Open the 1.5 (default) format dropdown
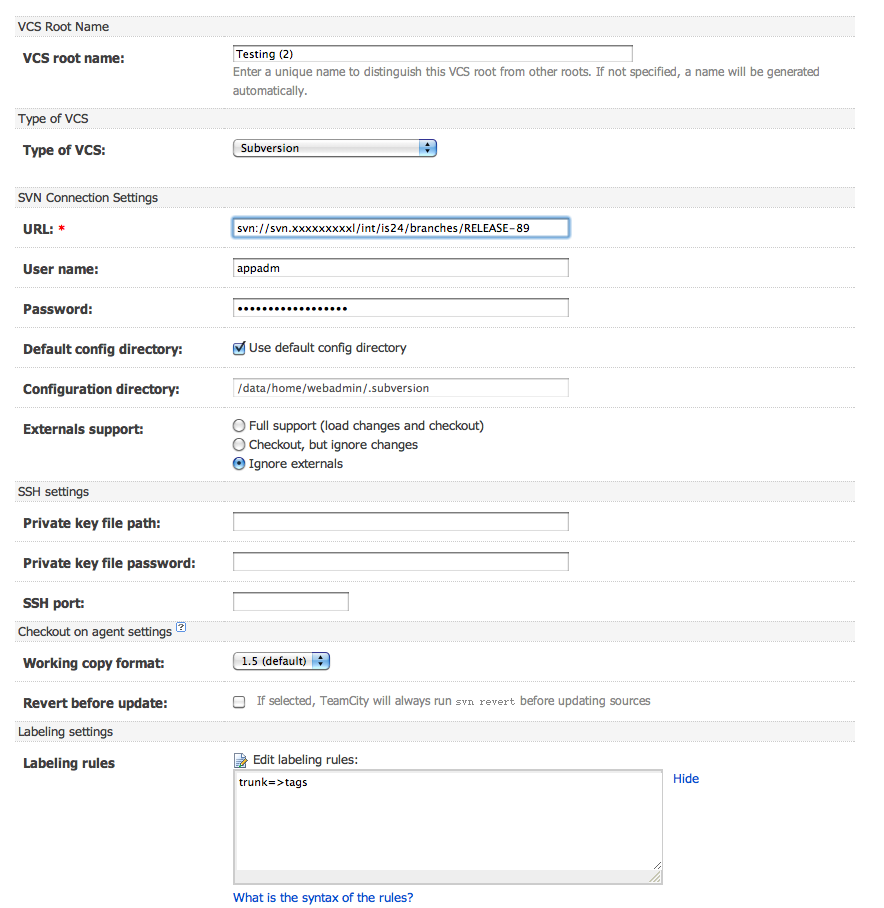The width and height of the screenshot is (884, 908). 281,661
